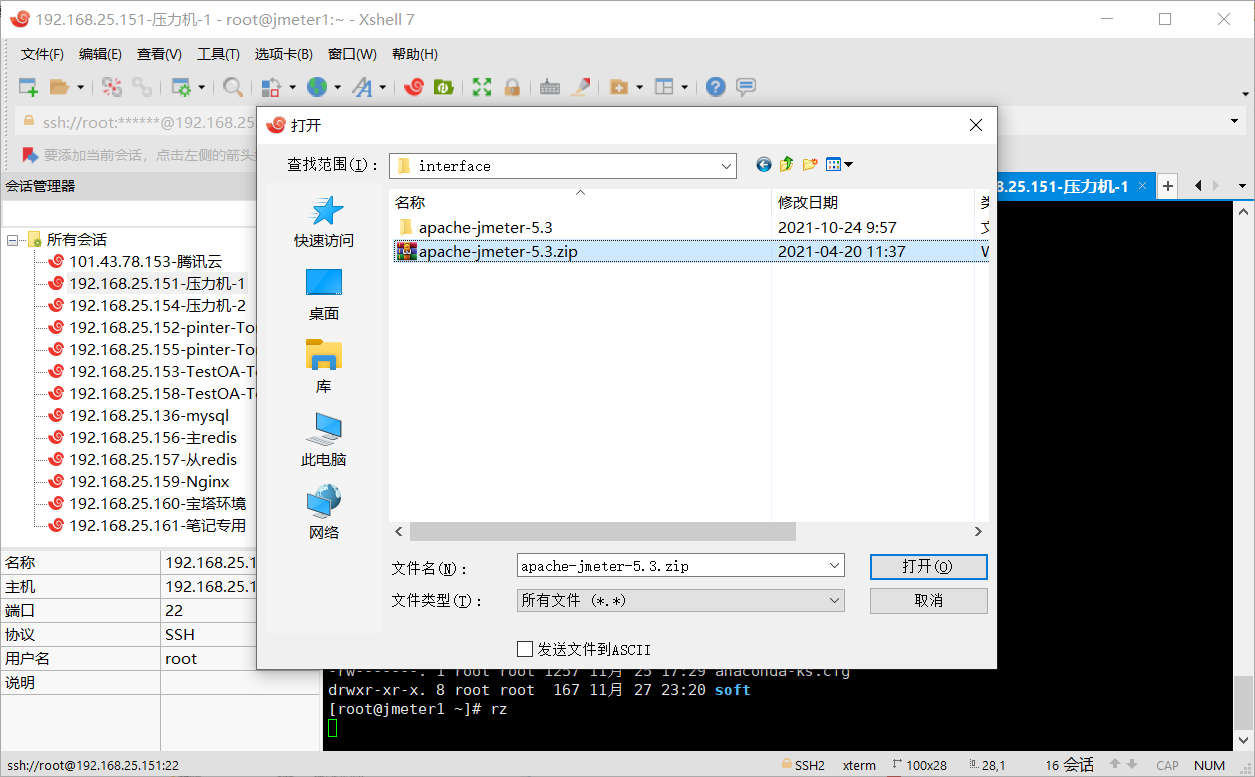The height and width of the screenshot is (777, 1255).
Task: Click the color scheme icon in toolbar
Action: coord(270,87)
